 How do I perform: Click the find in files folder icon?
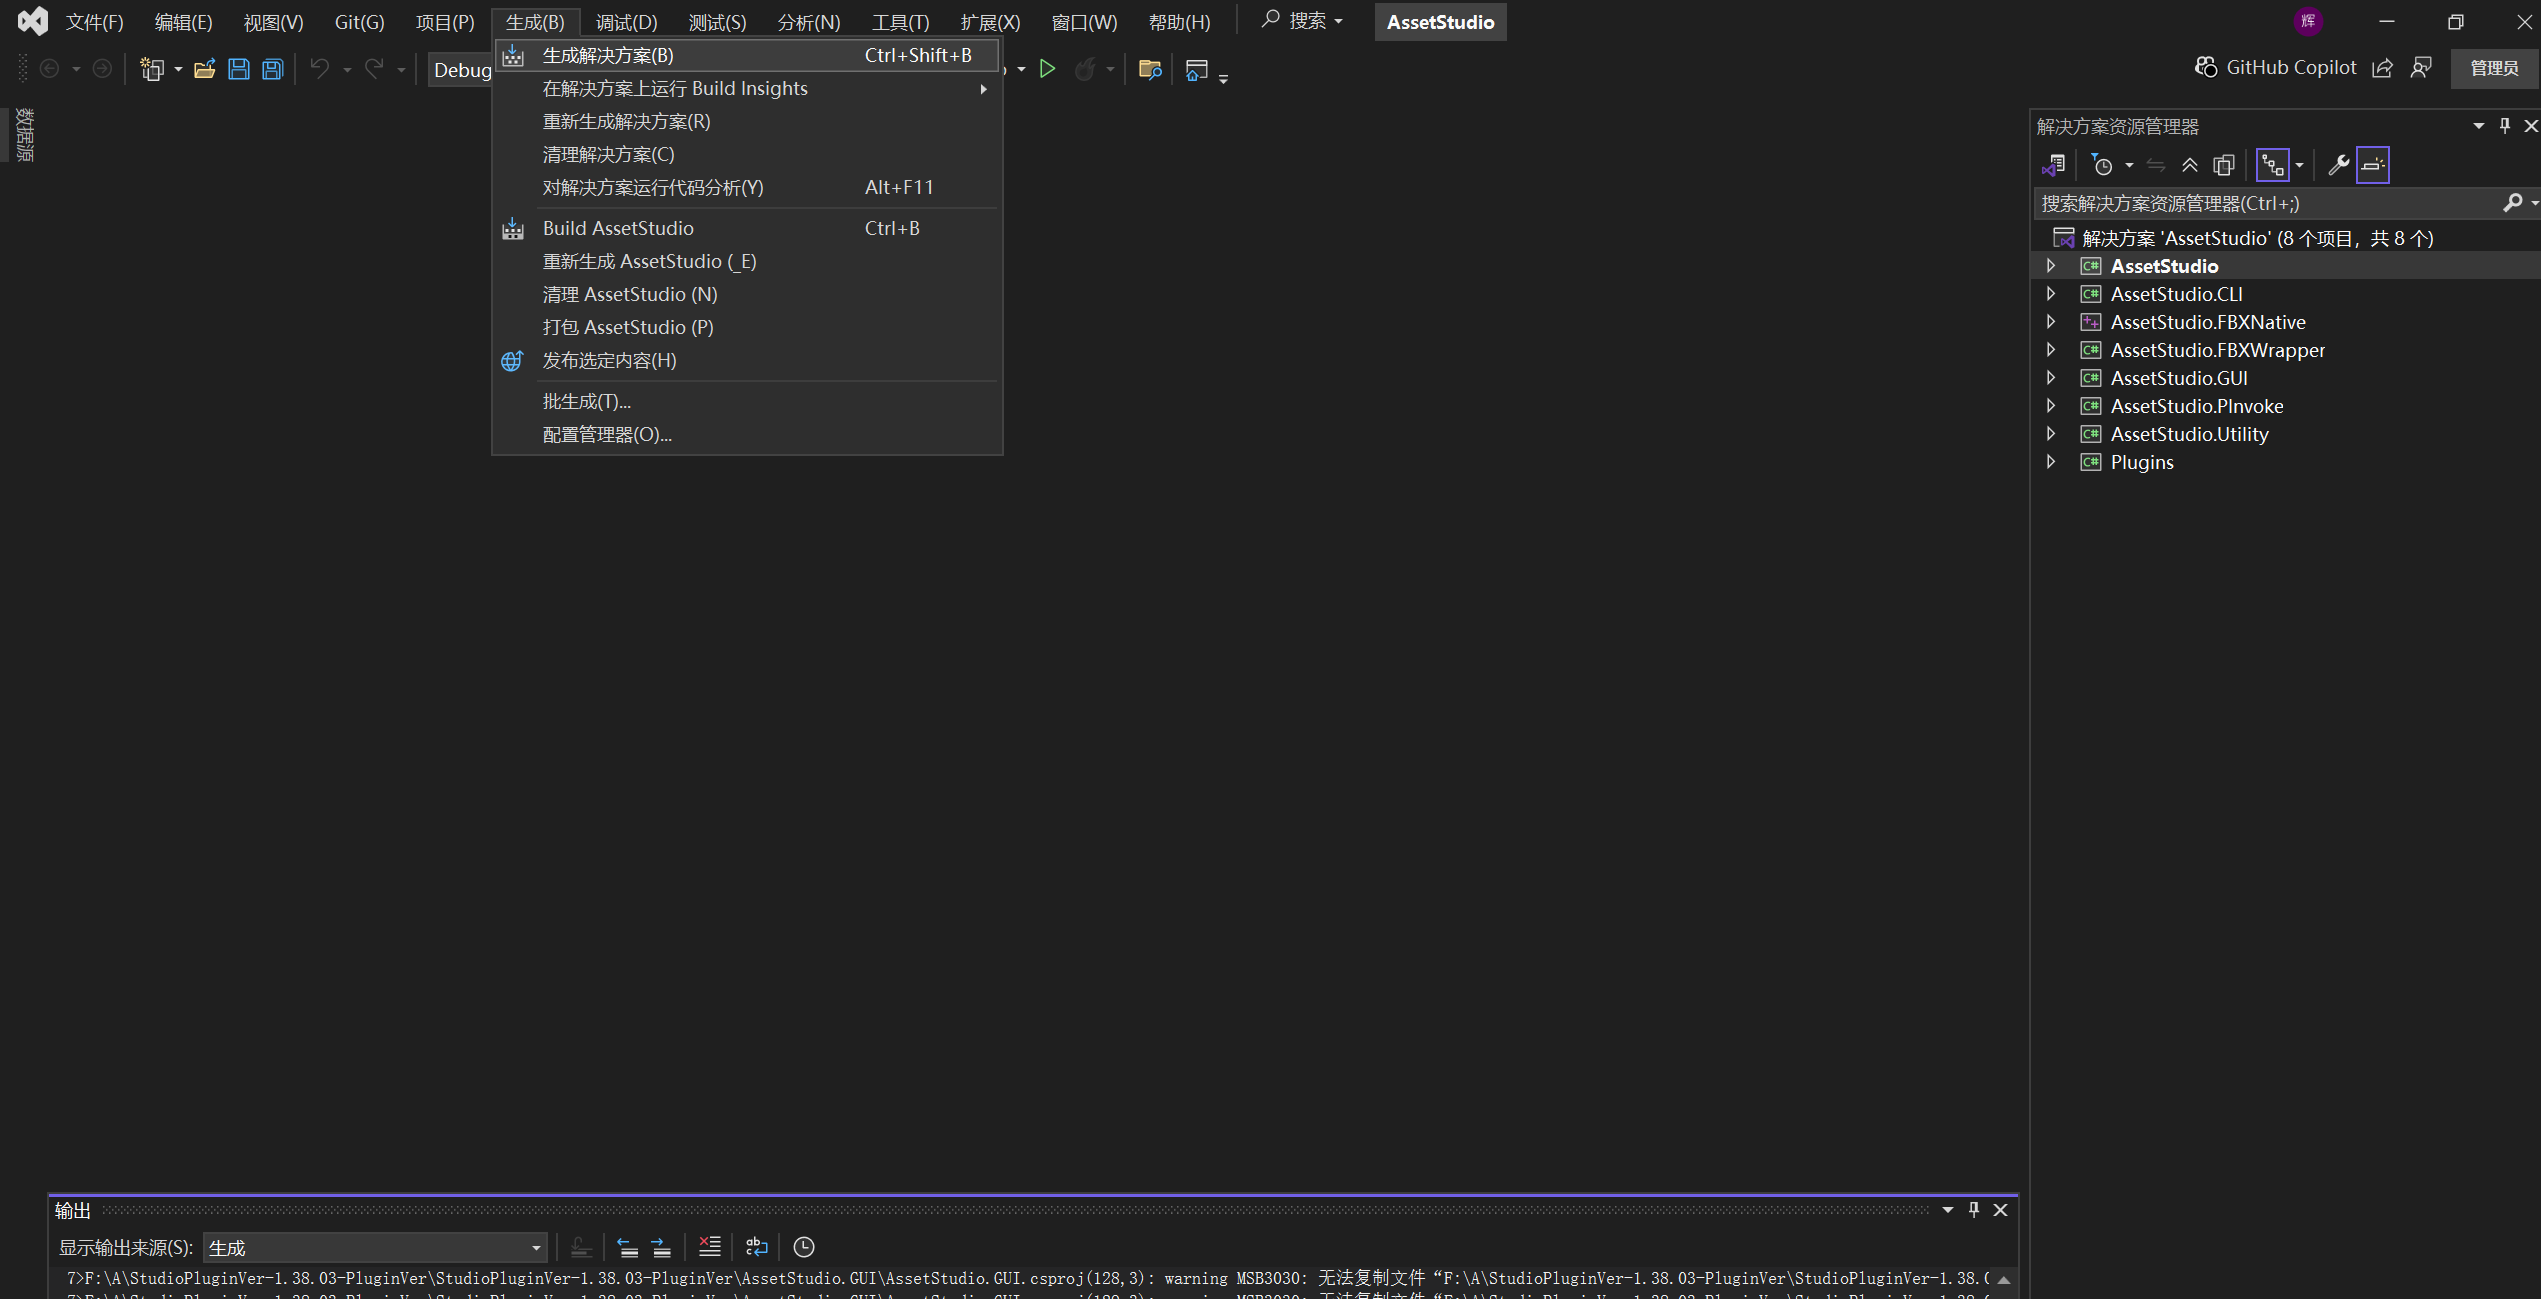[1149, 69]
